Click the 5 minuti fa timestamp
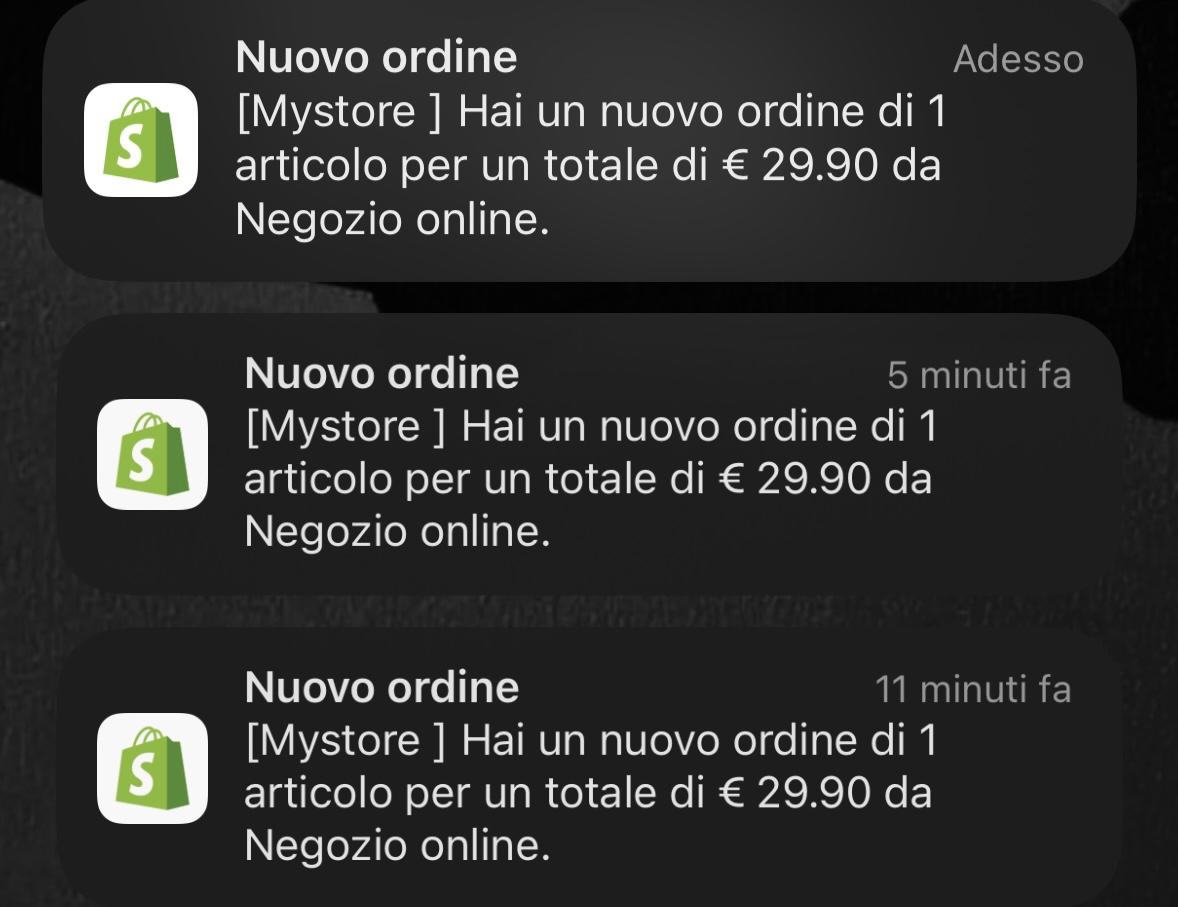 tap(979, 374)
